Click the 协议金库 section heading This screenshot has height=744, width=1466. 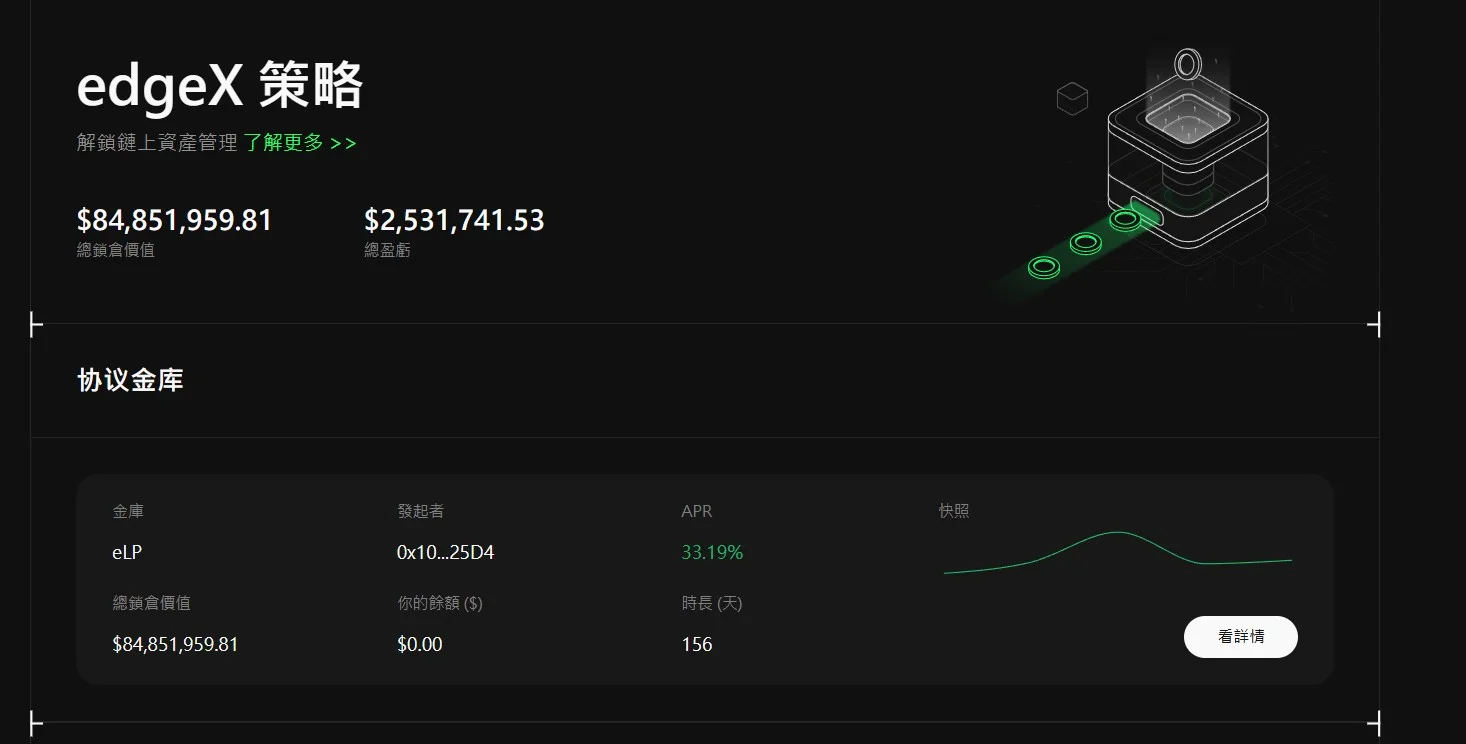(x=130, y=380)
